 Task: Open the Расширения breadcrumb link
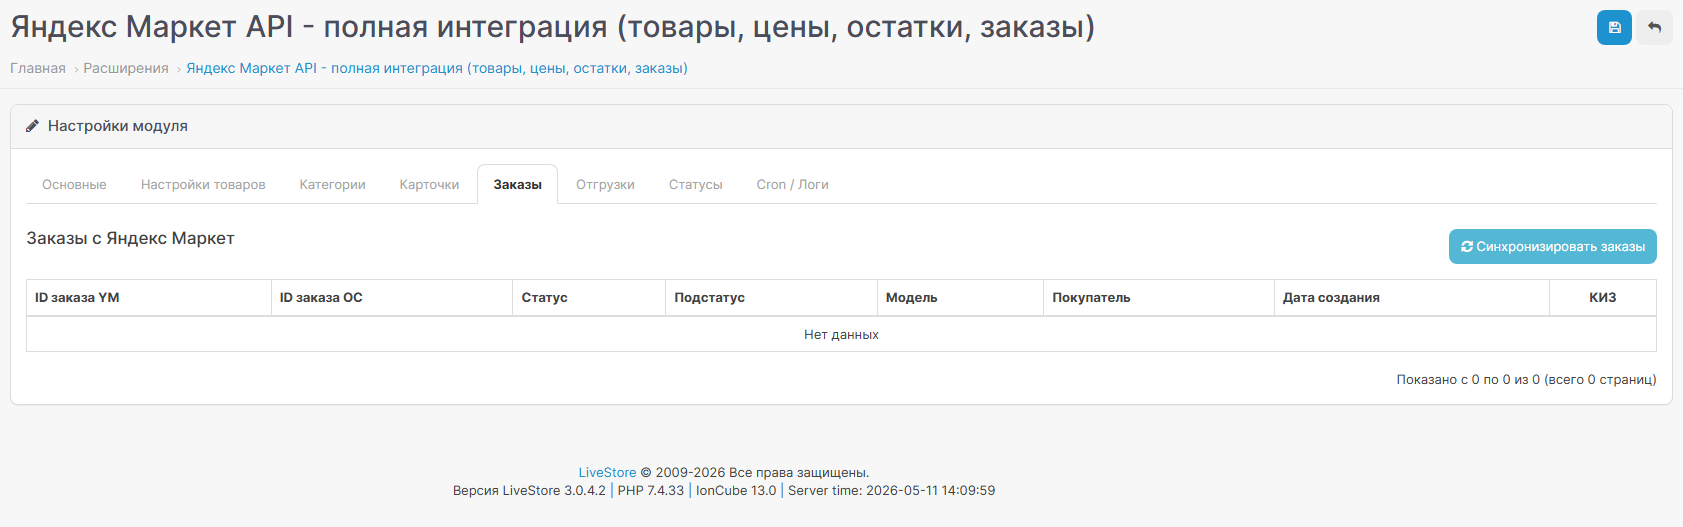point(126,68)
